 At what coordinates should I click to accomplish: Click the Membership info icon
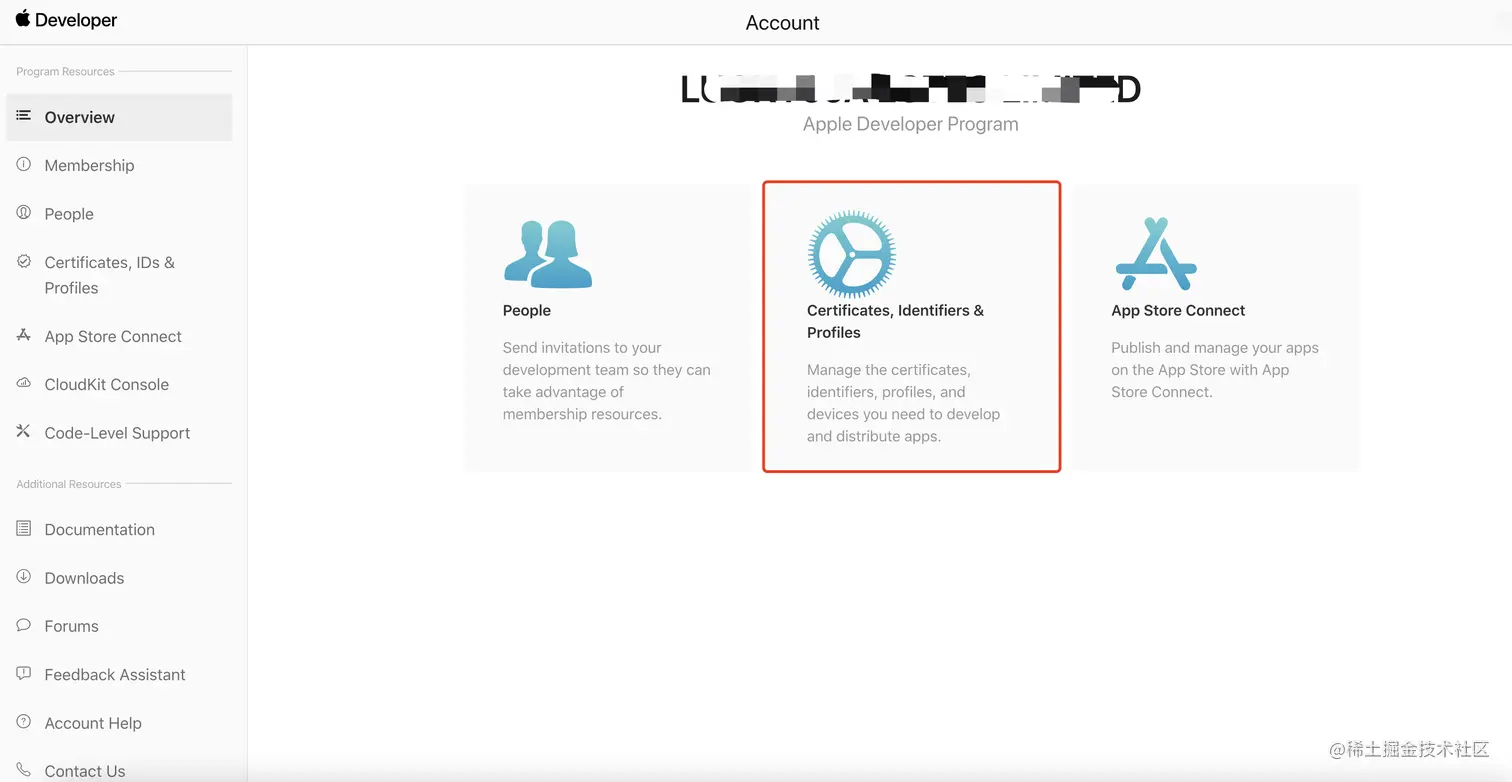tap(24, 164)
